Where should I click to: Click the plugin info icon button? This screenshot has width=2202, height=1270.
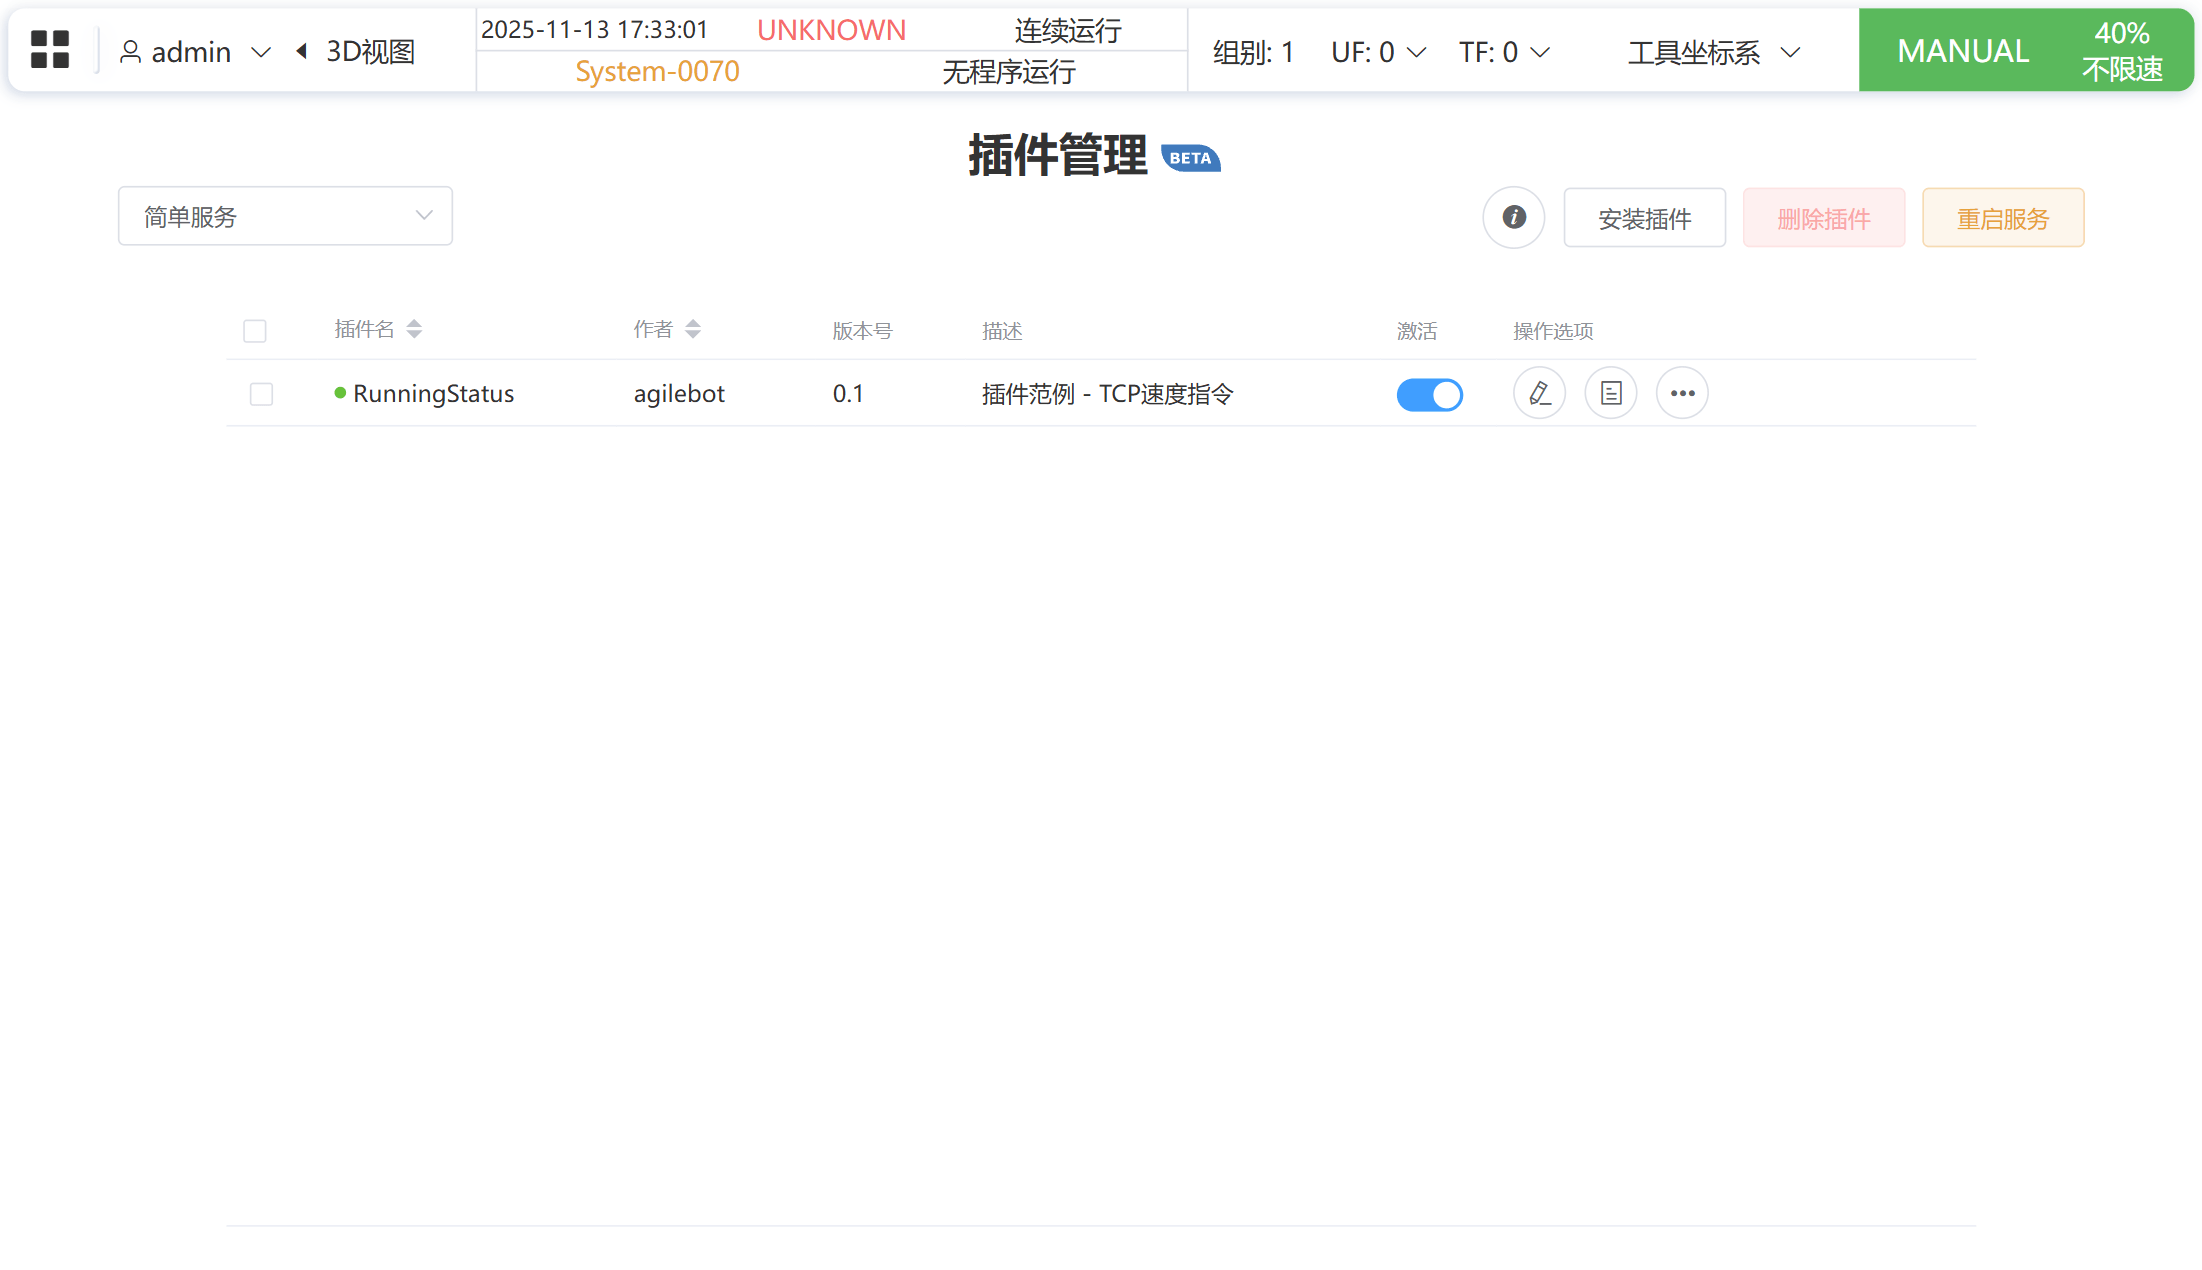(x=1513, y=217)
